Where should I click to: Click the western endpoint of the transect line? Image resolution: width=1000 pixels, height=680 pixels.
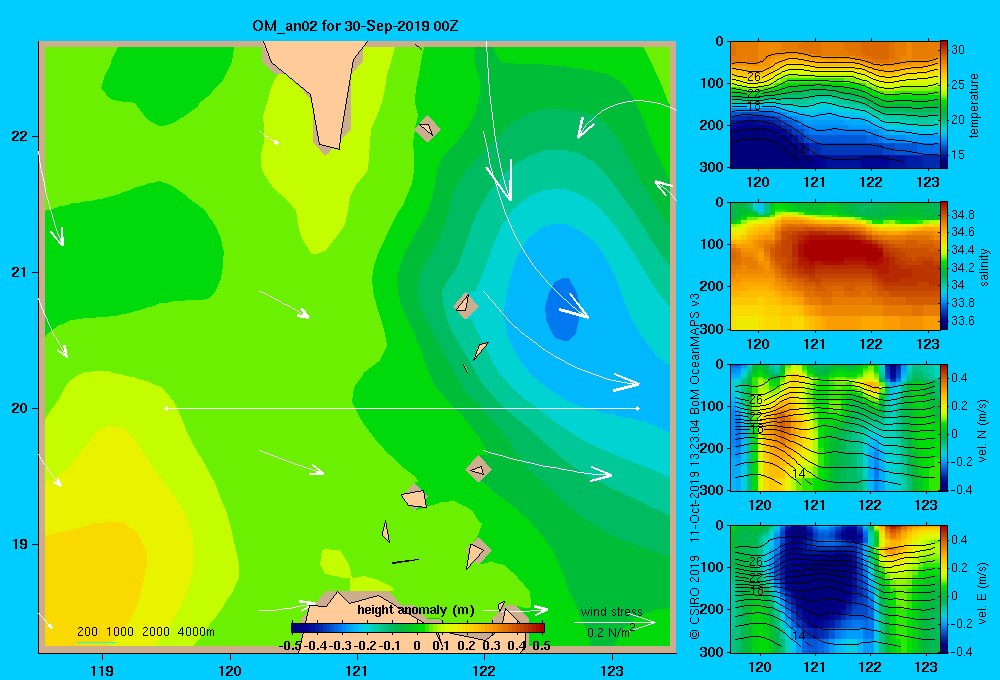(x=166, y=408)
